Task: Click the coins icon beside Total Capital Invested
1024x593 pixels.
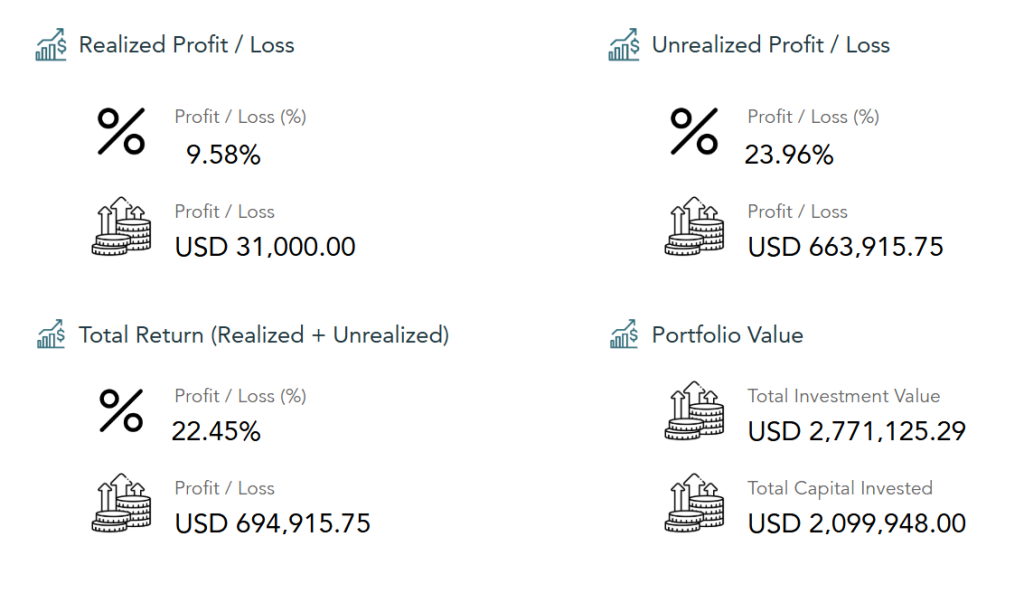Action: click(694, 503)
